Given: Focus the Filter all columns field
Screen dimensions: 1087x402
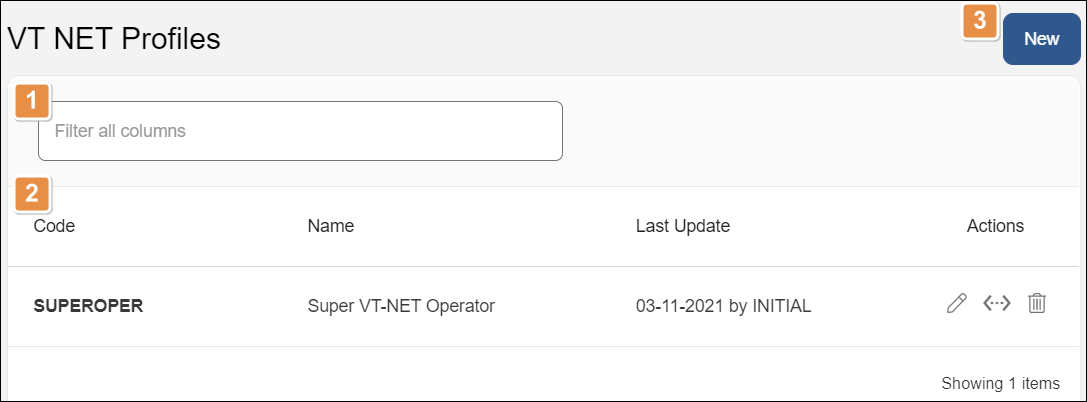Looking at the screenshot, I should click(300, 131).
